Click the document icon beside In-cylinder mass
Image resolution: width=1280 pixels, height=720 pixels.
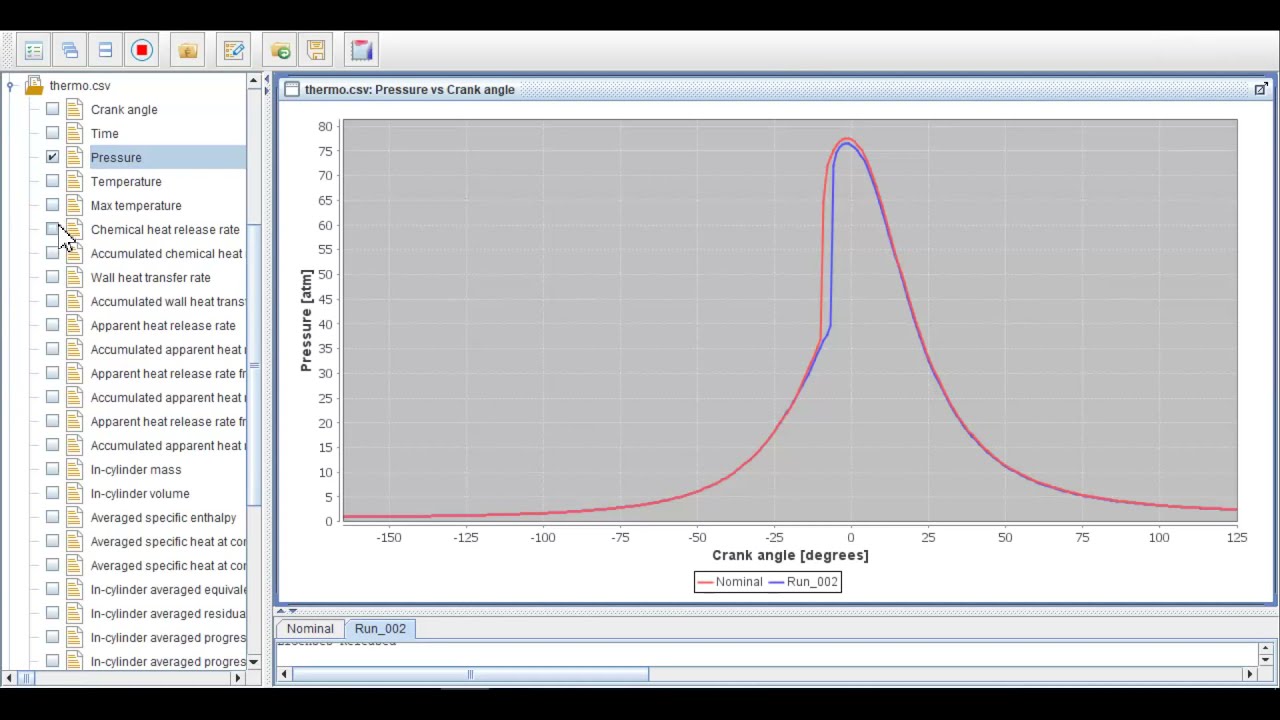(74, 470)
